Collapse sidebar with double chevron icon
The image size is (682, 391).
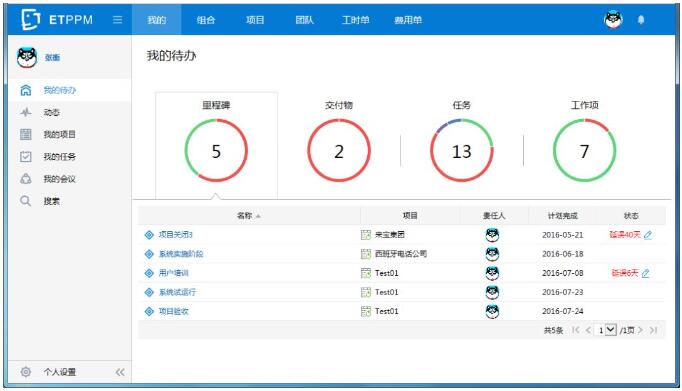120,372
